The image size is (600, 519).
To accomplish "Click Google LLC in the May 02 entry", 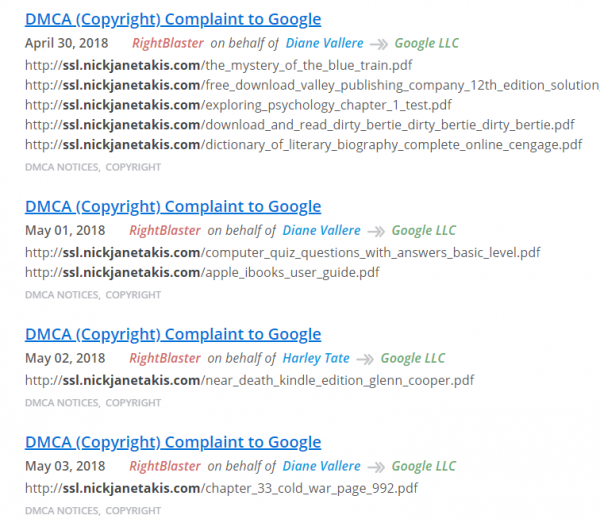I will click(413, 358).
